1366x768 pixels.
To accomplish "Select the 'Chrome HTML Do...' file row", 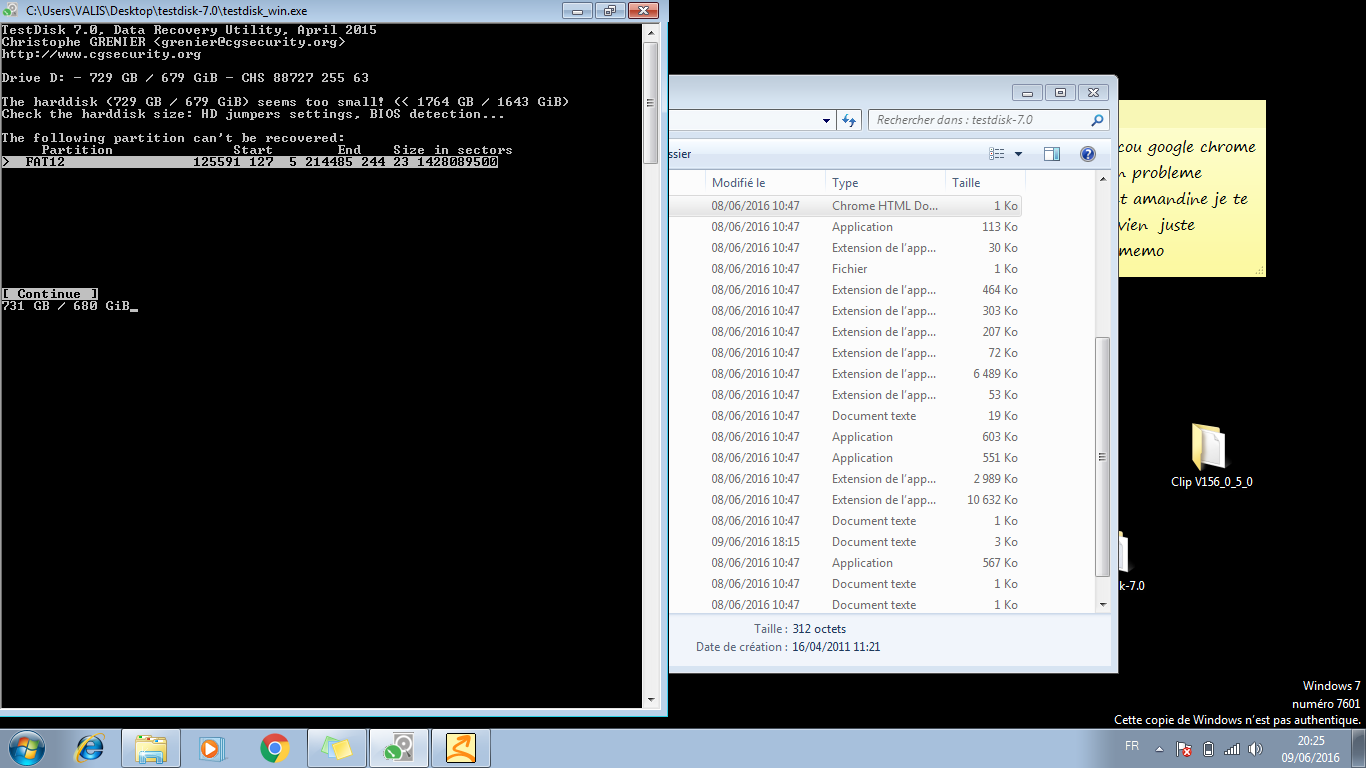I will 847,206.
